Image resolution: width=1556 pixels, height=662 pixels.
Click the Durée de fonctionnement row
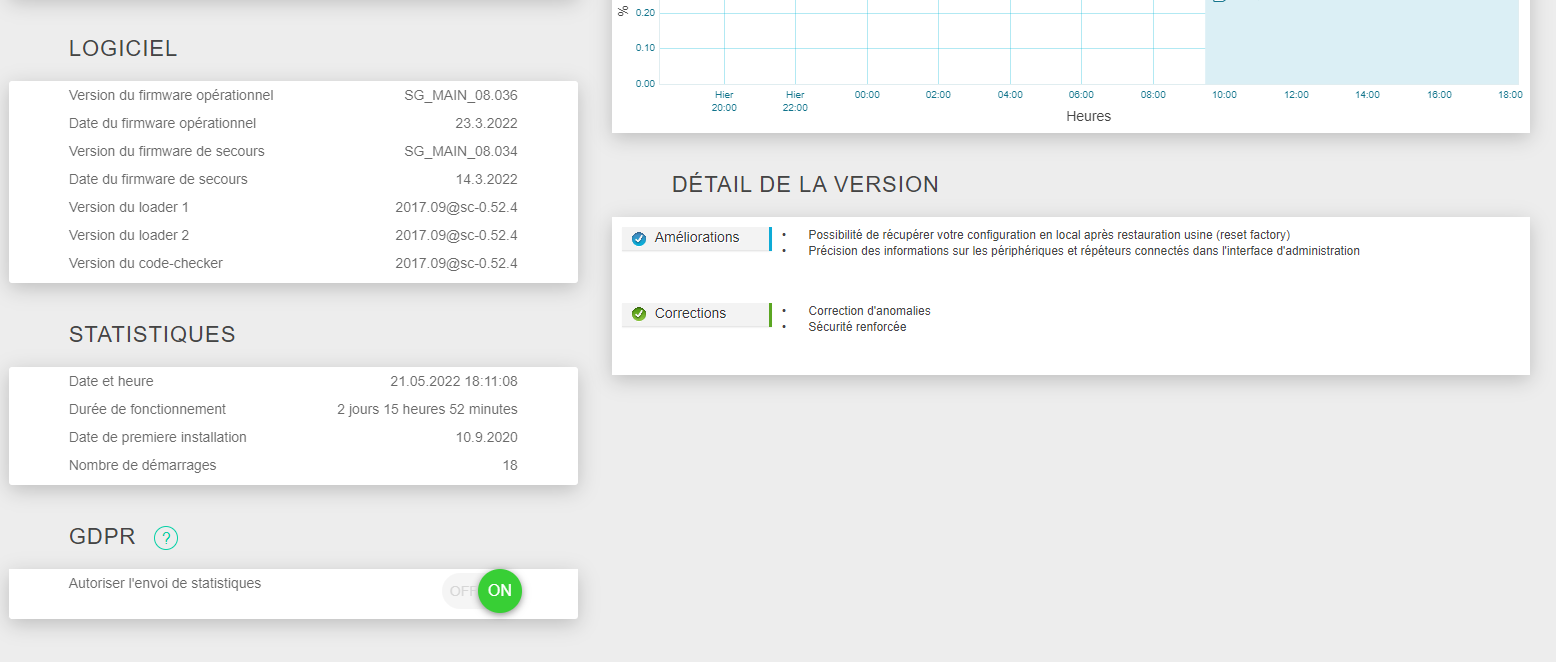coord(293,409)
